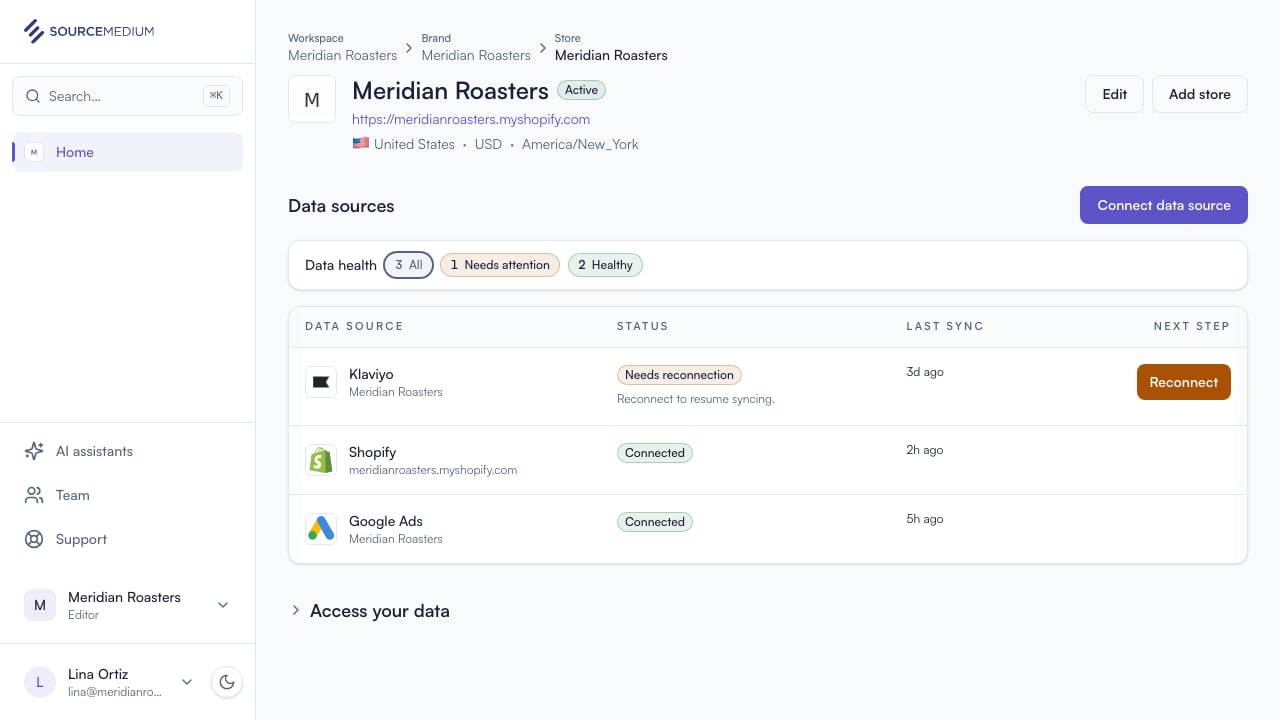
Task: Open the Team page
Action: coord(128,495)
